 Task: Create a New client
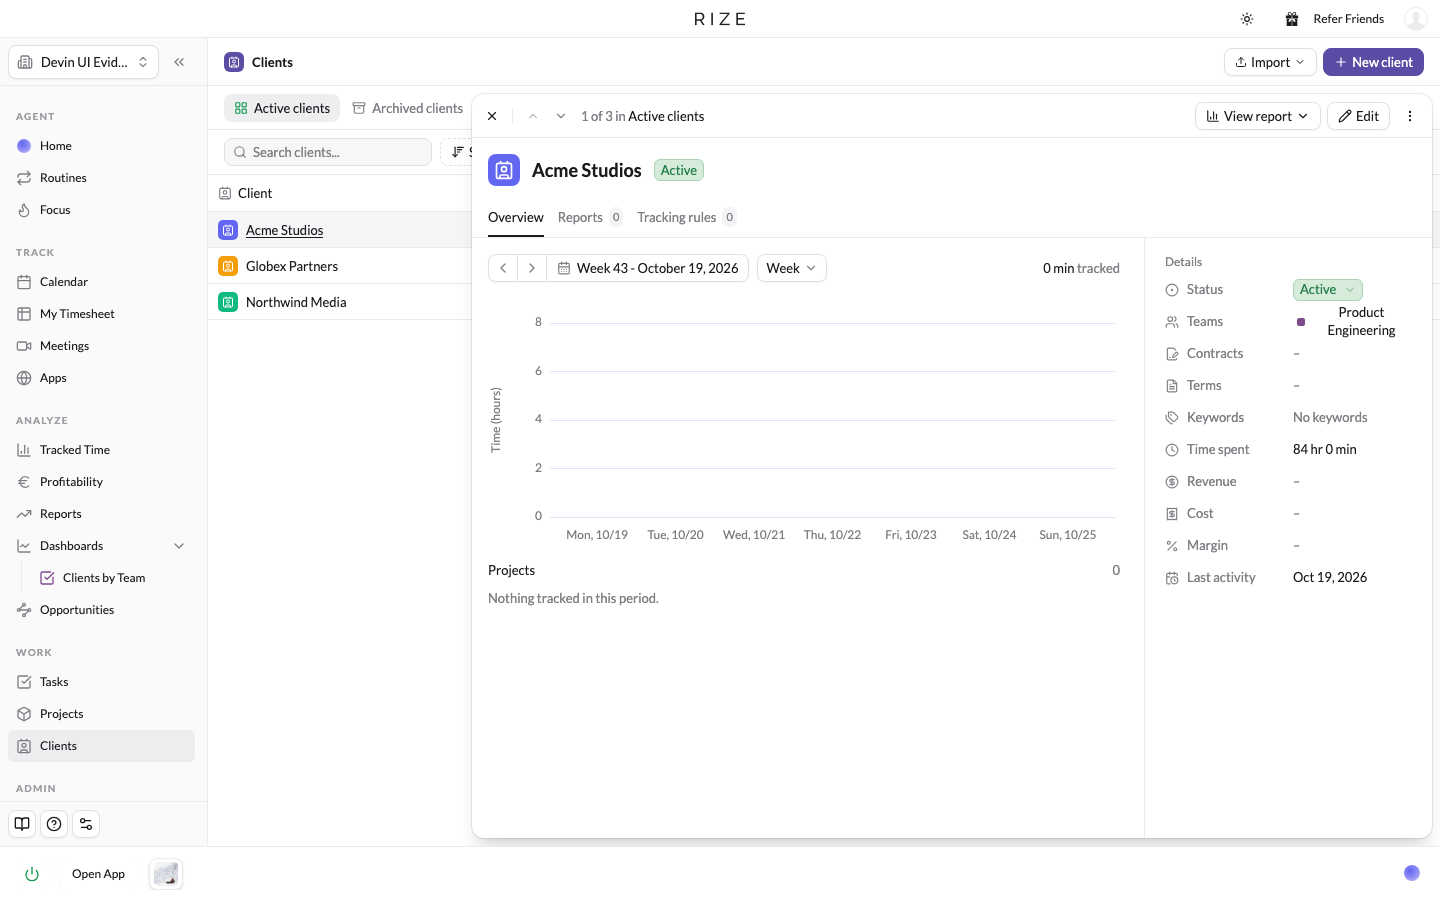tap(1373, 62)
